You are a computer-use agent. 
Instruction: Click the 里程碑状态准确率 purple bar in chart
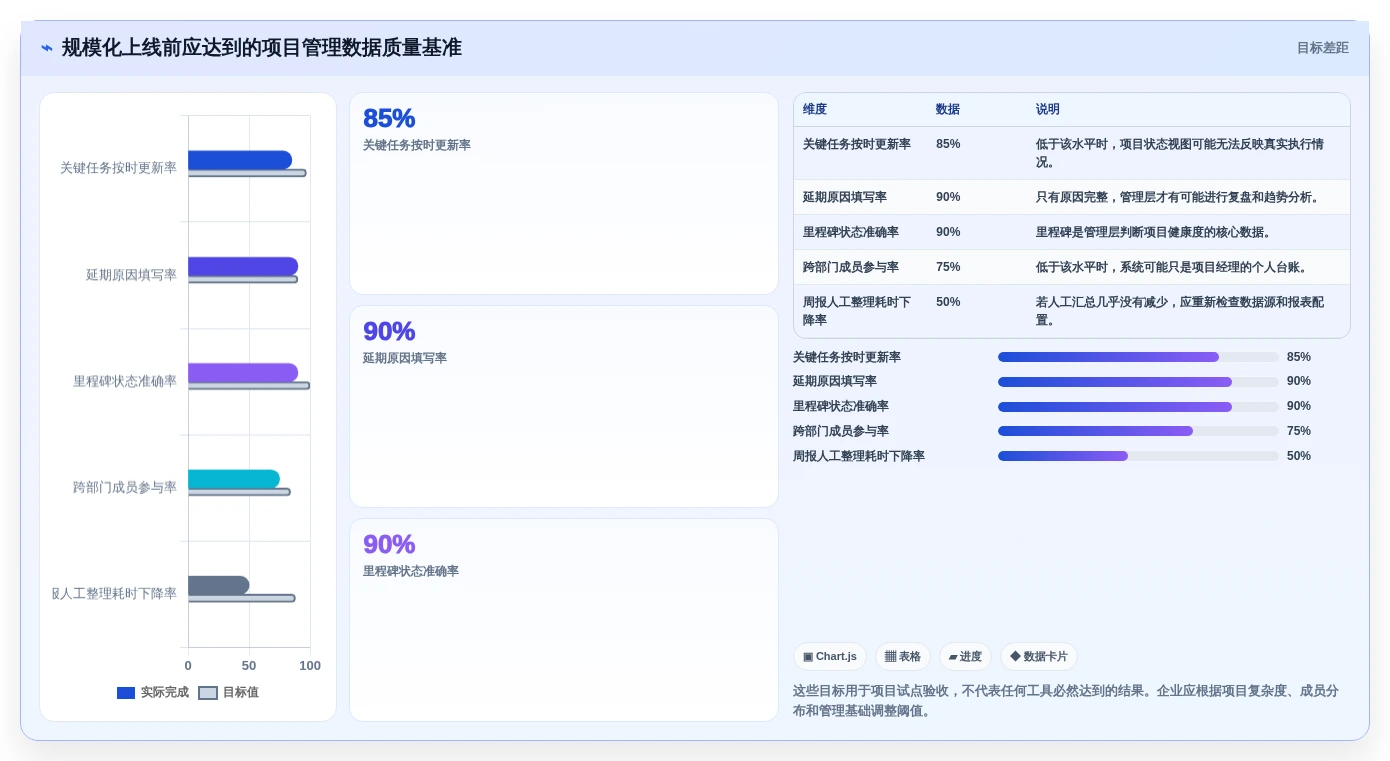click(x=243, y=373)
